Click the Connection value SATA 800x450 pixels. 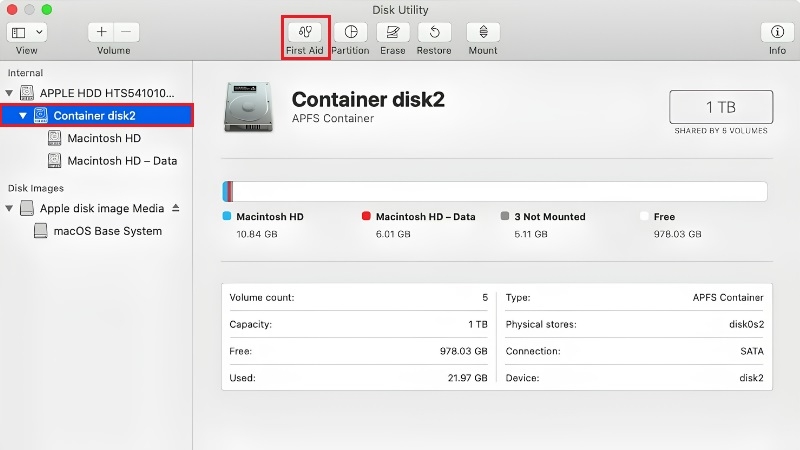tap(752, 352)
